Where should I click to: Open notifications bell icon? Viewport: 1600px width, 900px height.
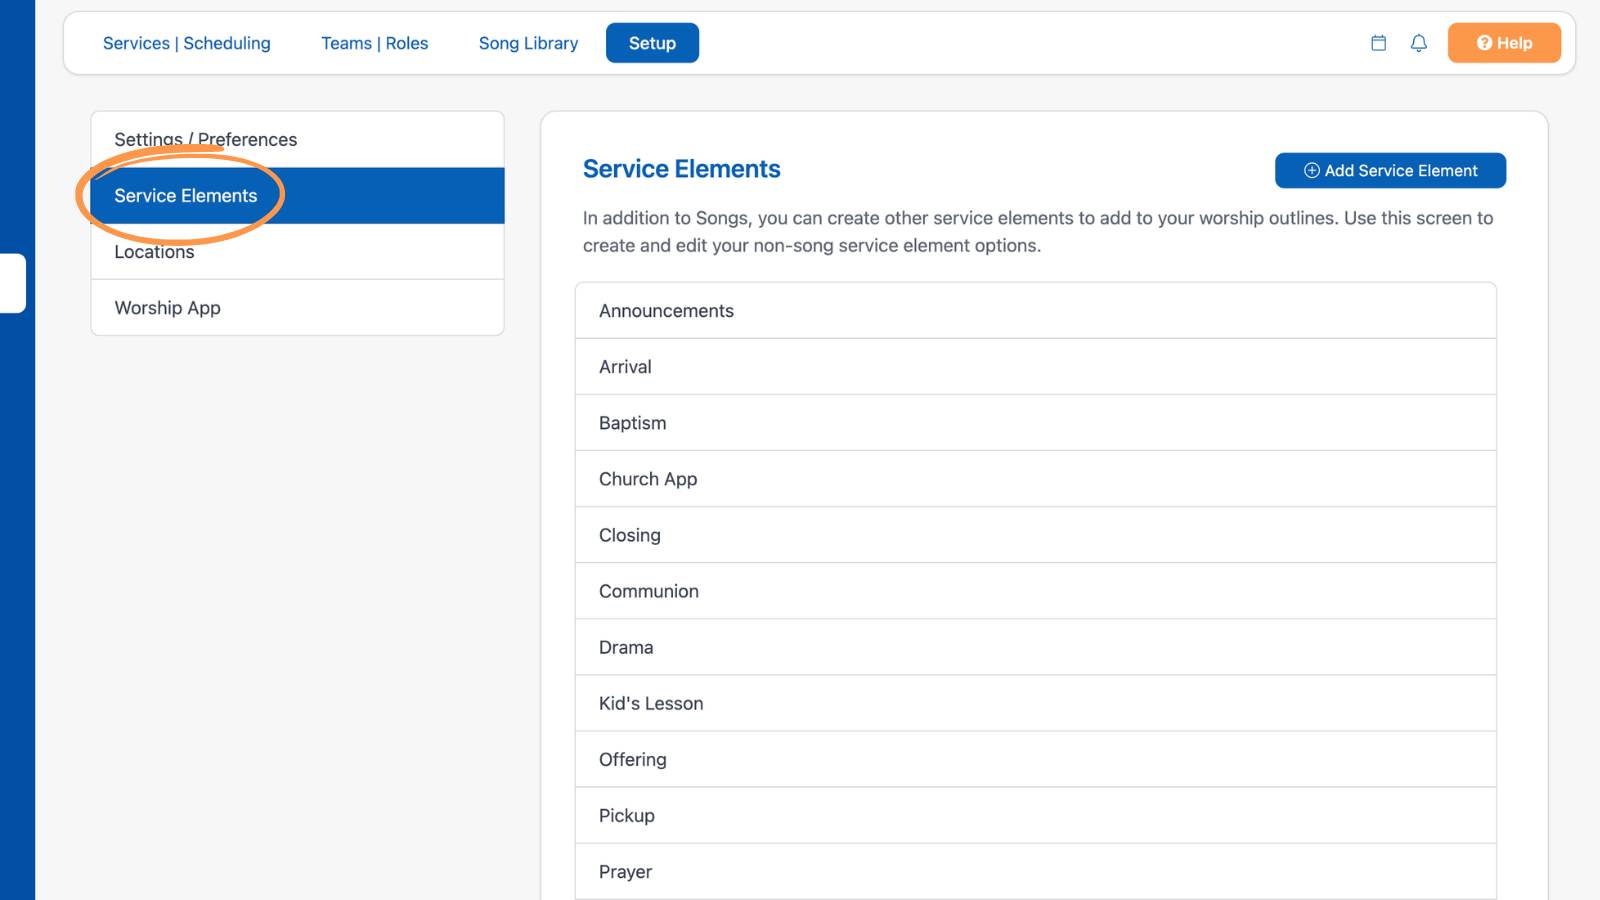coord(1418,43)
